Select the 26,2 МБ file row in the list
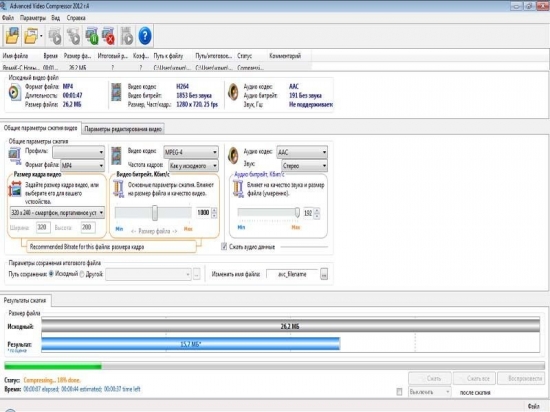The width and height of the screenshot is (550, 412). (156, 67)
